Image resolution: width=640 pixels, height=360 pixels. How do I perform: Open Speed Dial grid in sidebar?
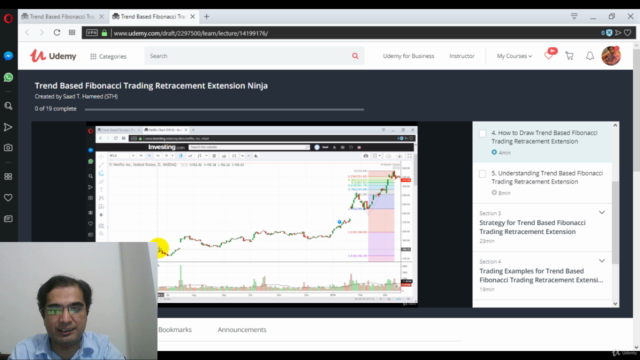[x=8, y=176]
